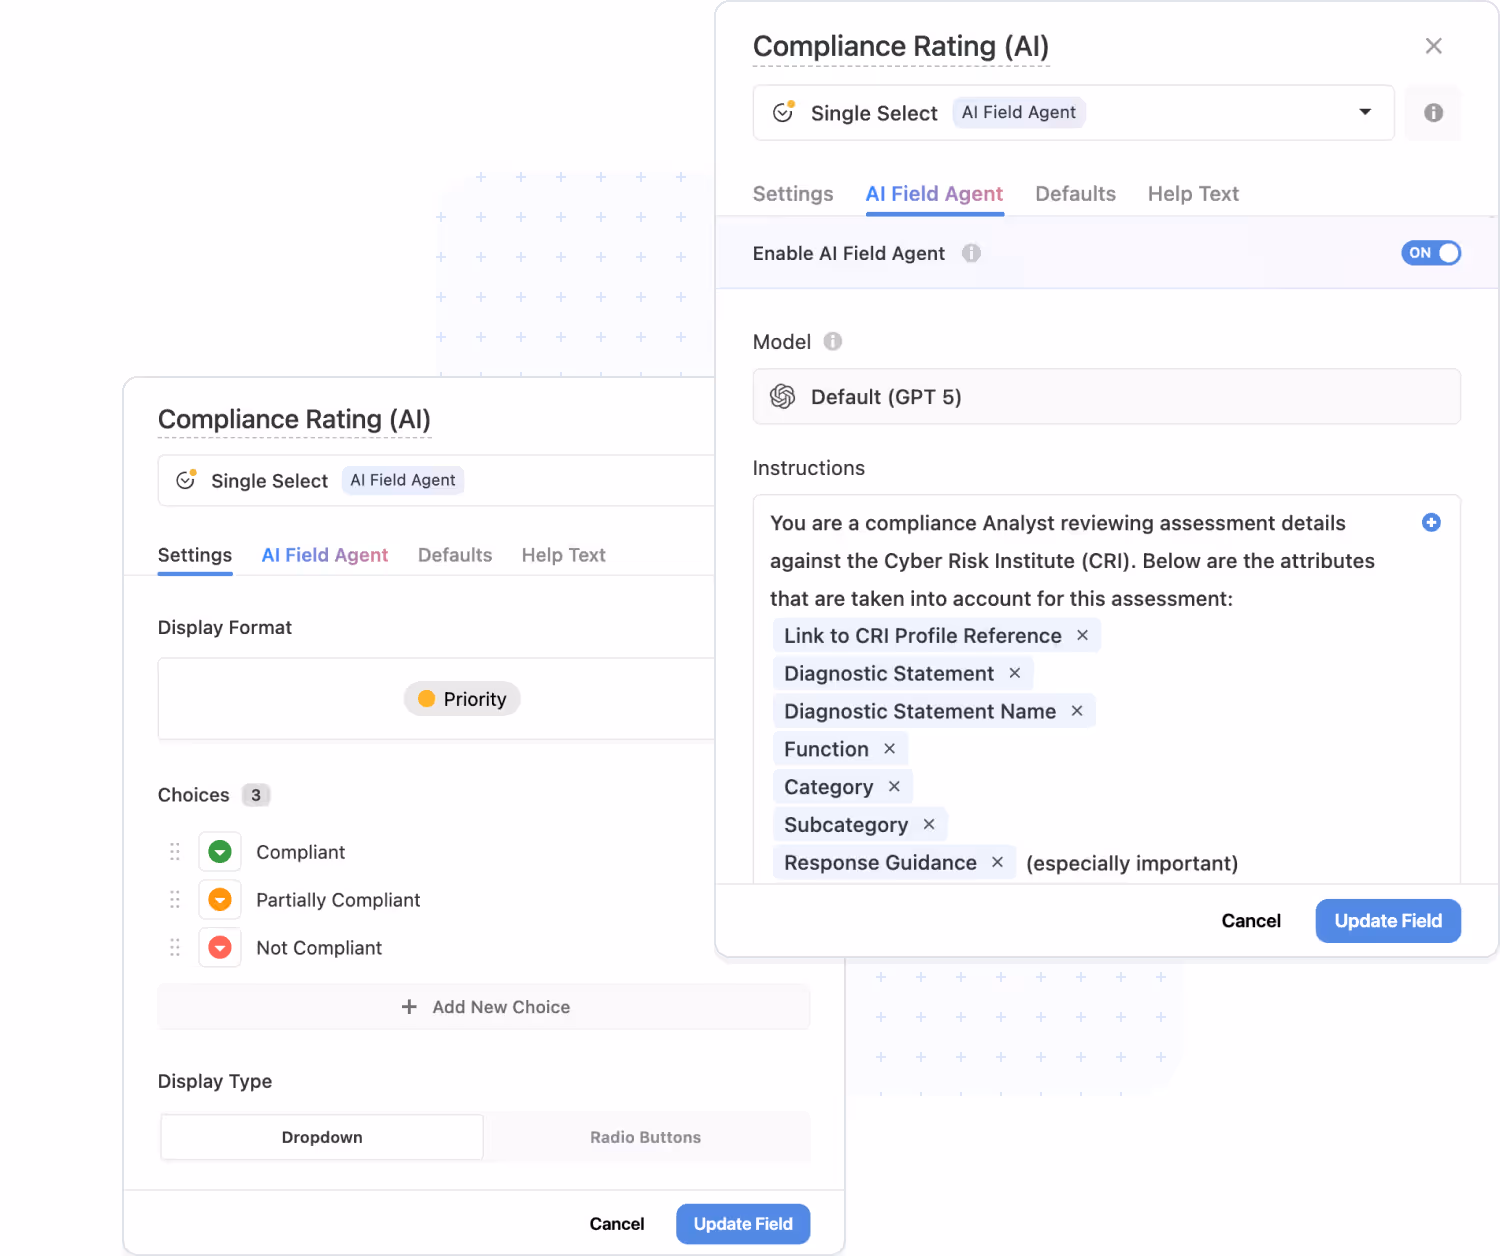1500x1256 pixels.
Task: Open Defaults tab in the front dialog
Action: pos(1075,194)
